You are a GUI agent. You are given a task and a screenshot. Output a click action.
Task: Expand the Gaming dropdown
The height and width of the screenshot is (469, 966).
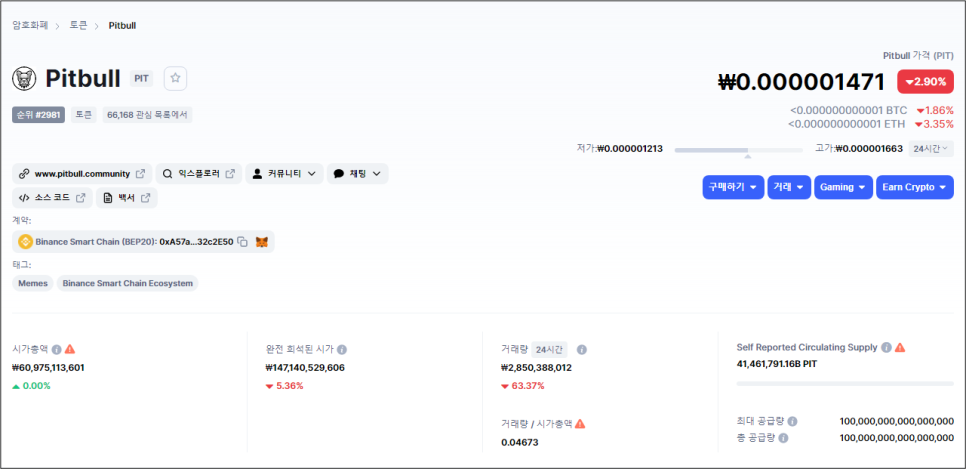click(843, 187)
